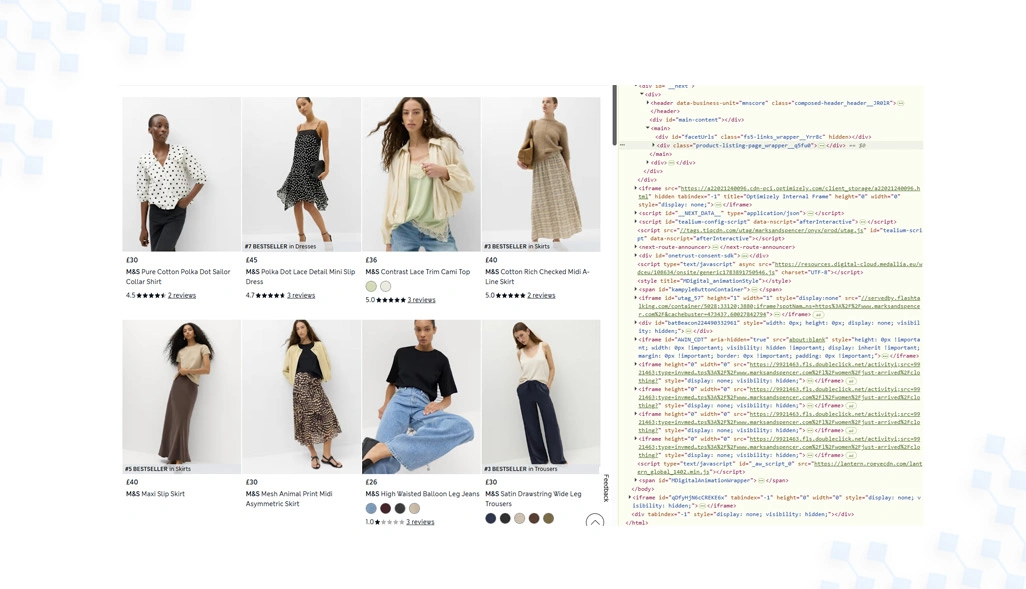The width and height of the screenshot is (1026, 589).
Task: Click the M&S Maxi Slip Skirt title
Action: (155, 494)
